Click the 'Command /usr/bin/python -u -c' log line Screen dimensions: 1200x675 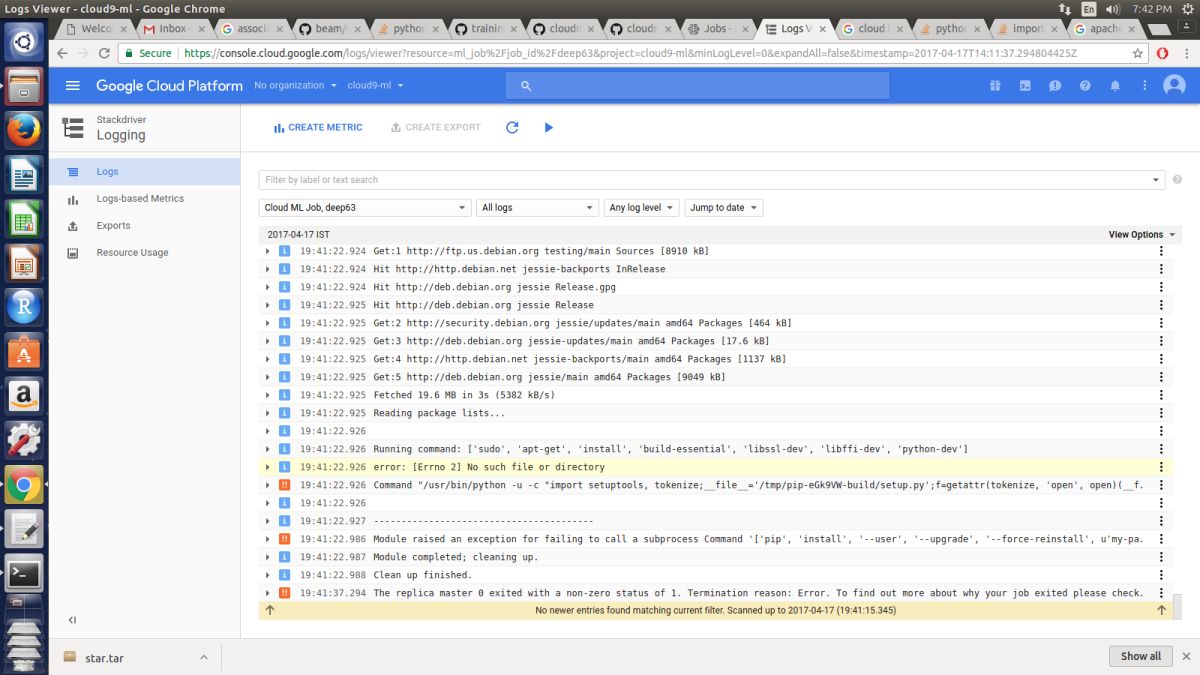(x=757, y=485)
